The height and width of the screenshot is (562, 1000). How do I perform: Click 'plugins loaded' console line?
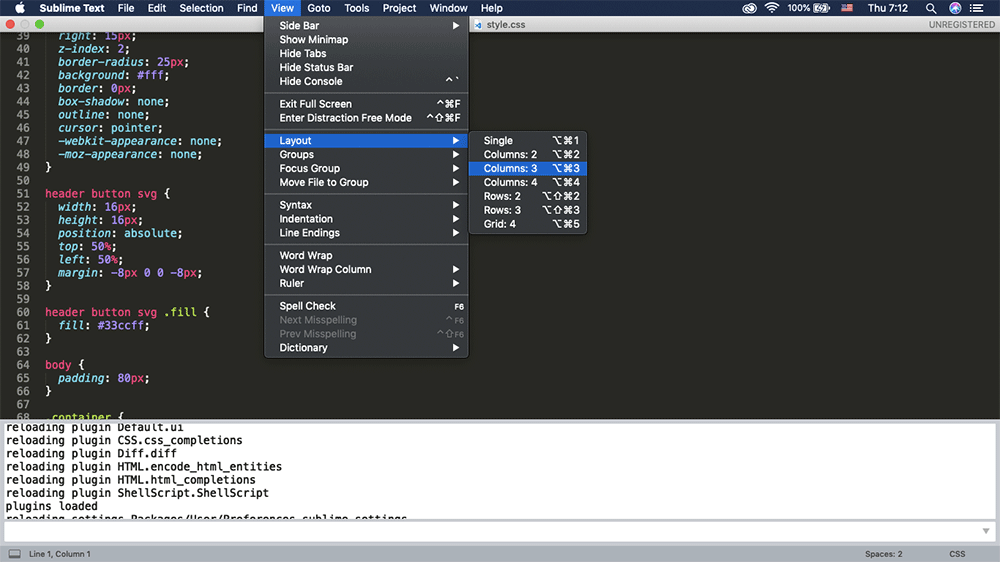(x=52, y=506)
